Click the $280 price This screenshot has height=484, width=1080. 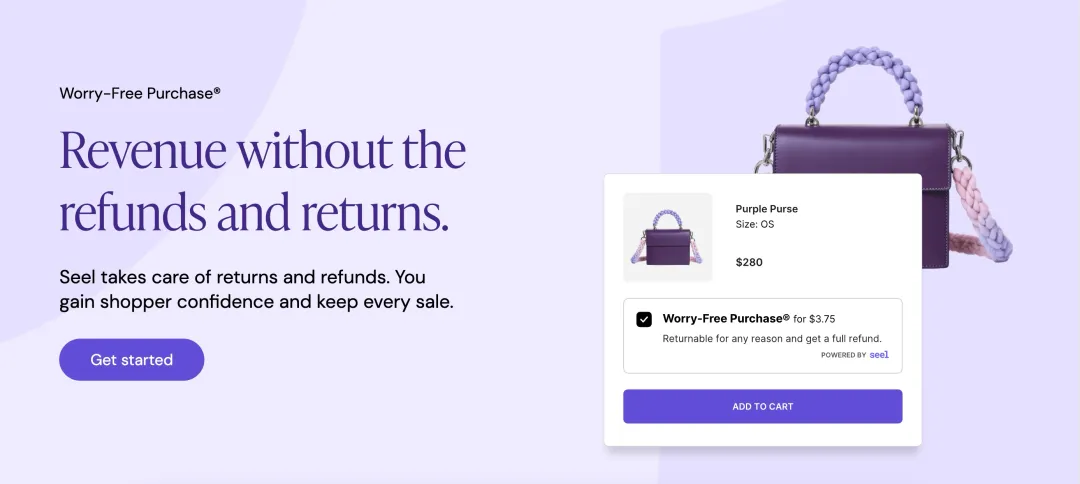750,262
